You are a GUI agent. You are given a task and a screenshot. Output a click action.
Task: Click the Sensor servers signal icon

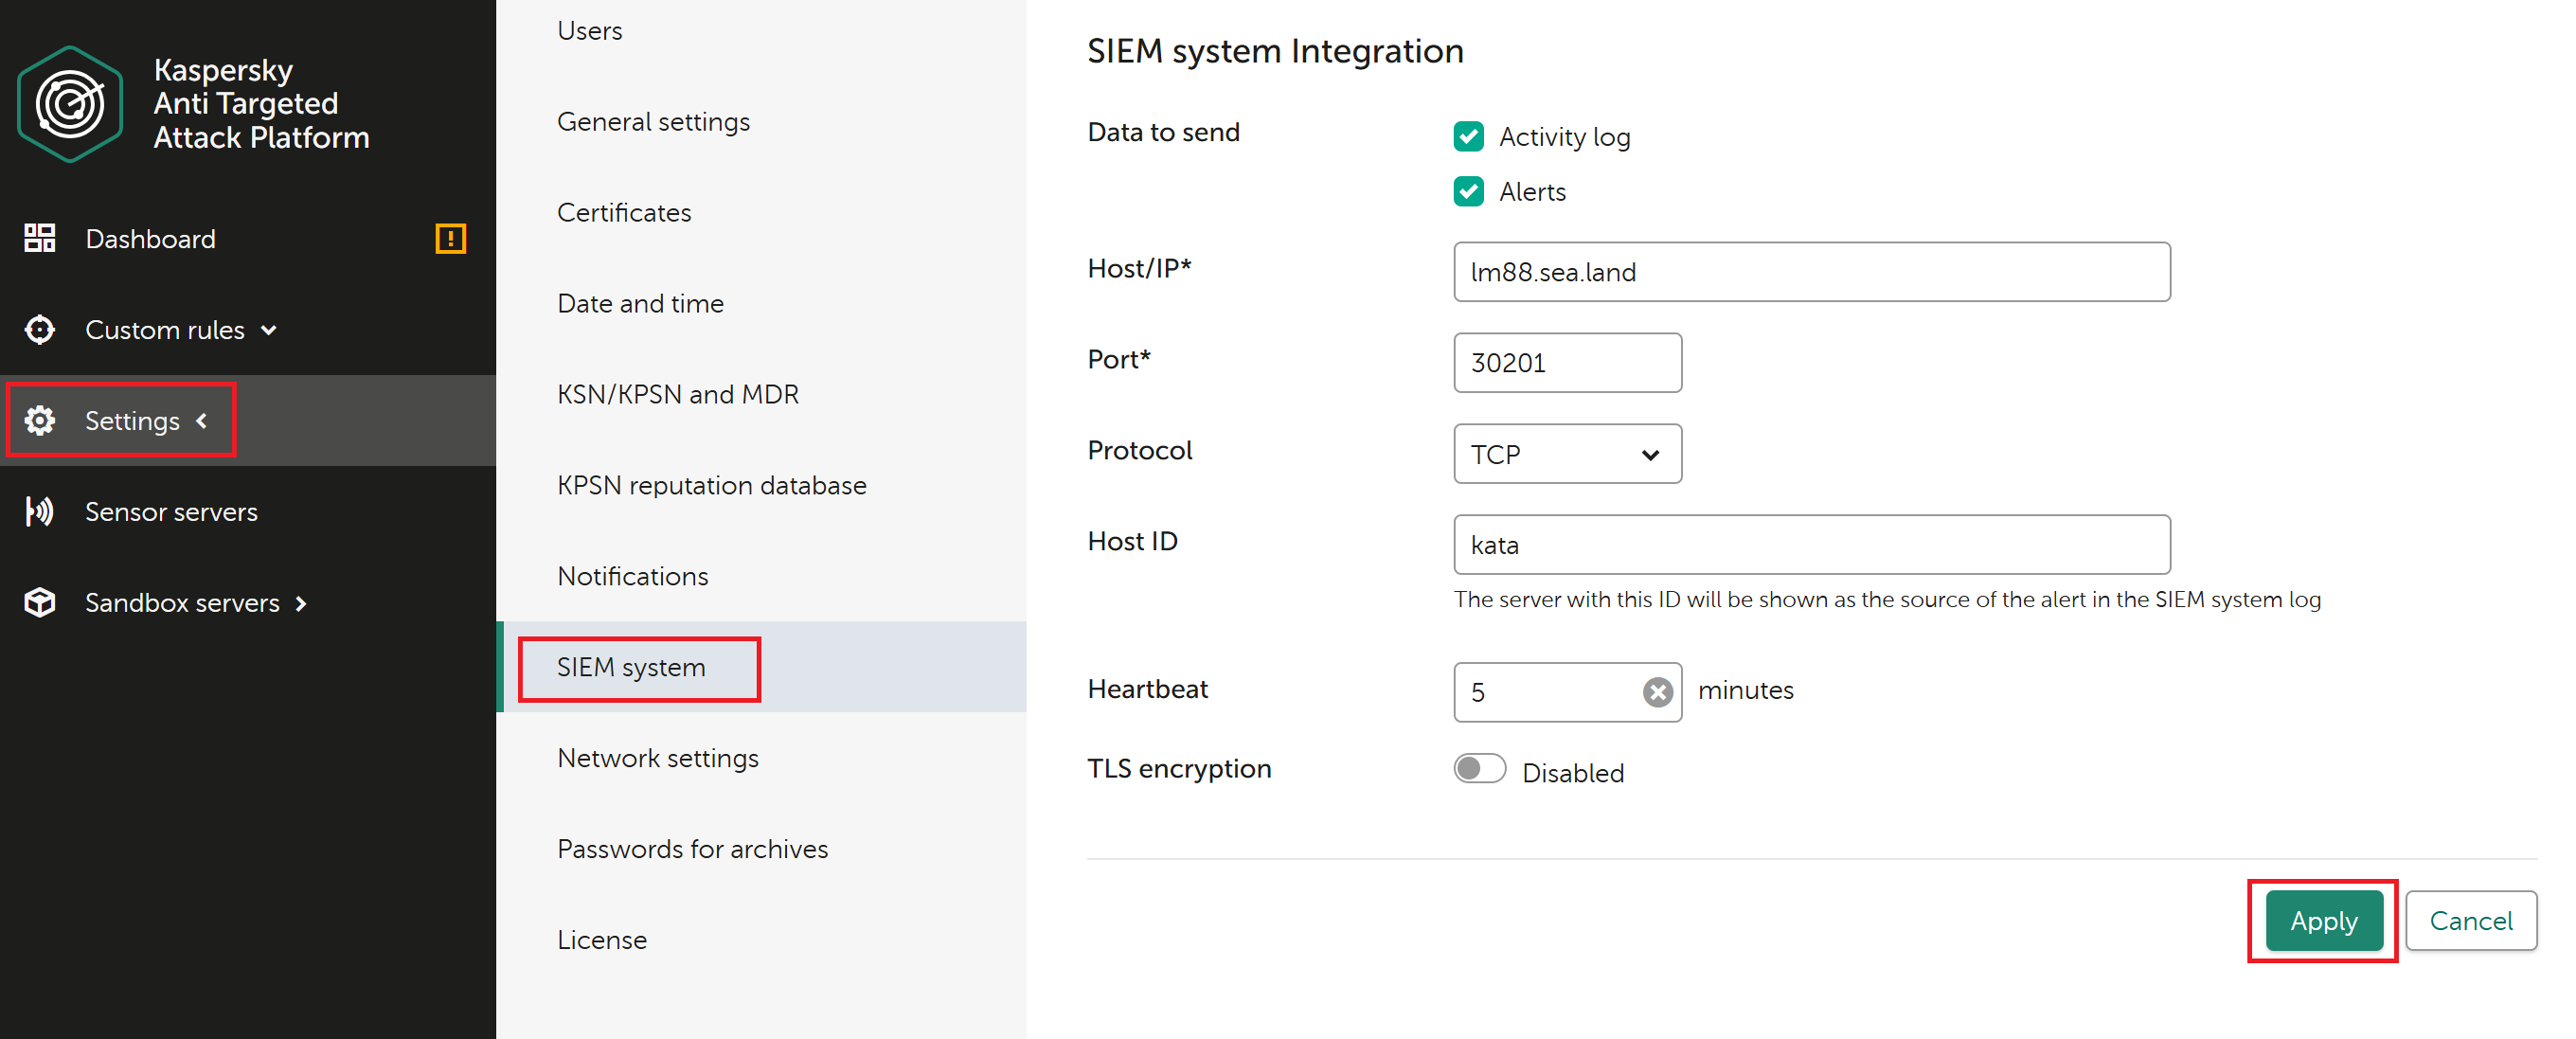click(x=39, y=511)
